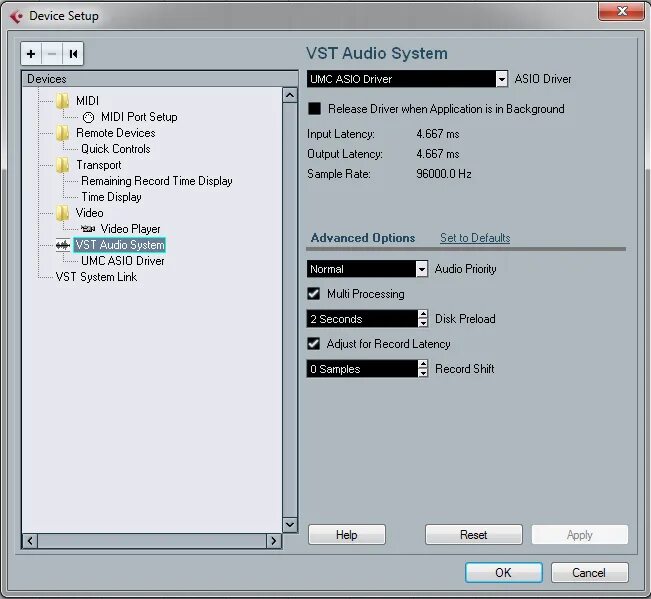
Task: Click the Reset tree arrow-to-bar icon
Action: 73,54
